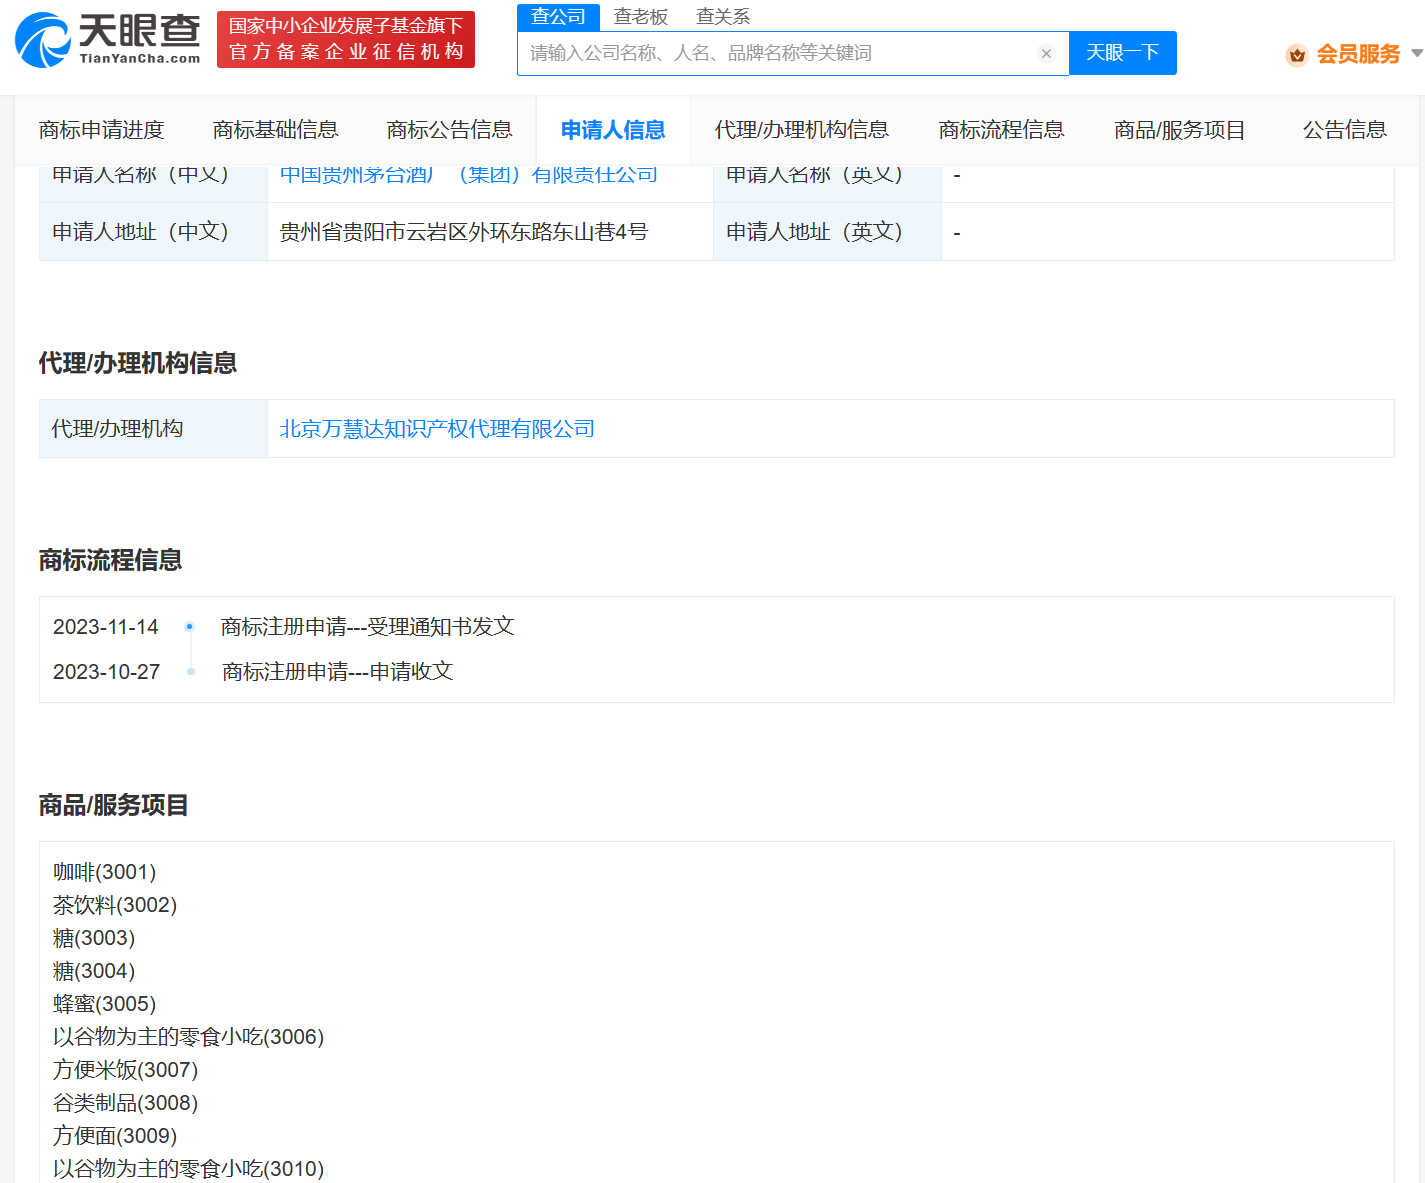Open 中国贵州茅台酒厂 applicant company link
This screenshot has width=1425, height=1183.
tap(468, 176)
